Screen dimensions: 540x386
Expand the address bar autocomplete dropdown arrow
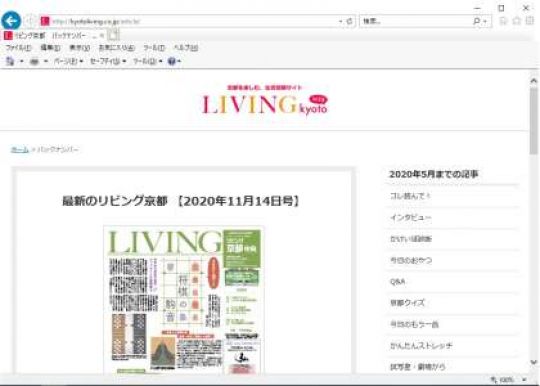(x=341, y=21)
